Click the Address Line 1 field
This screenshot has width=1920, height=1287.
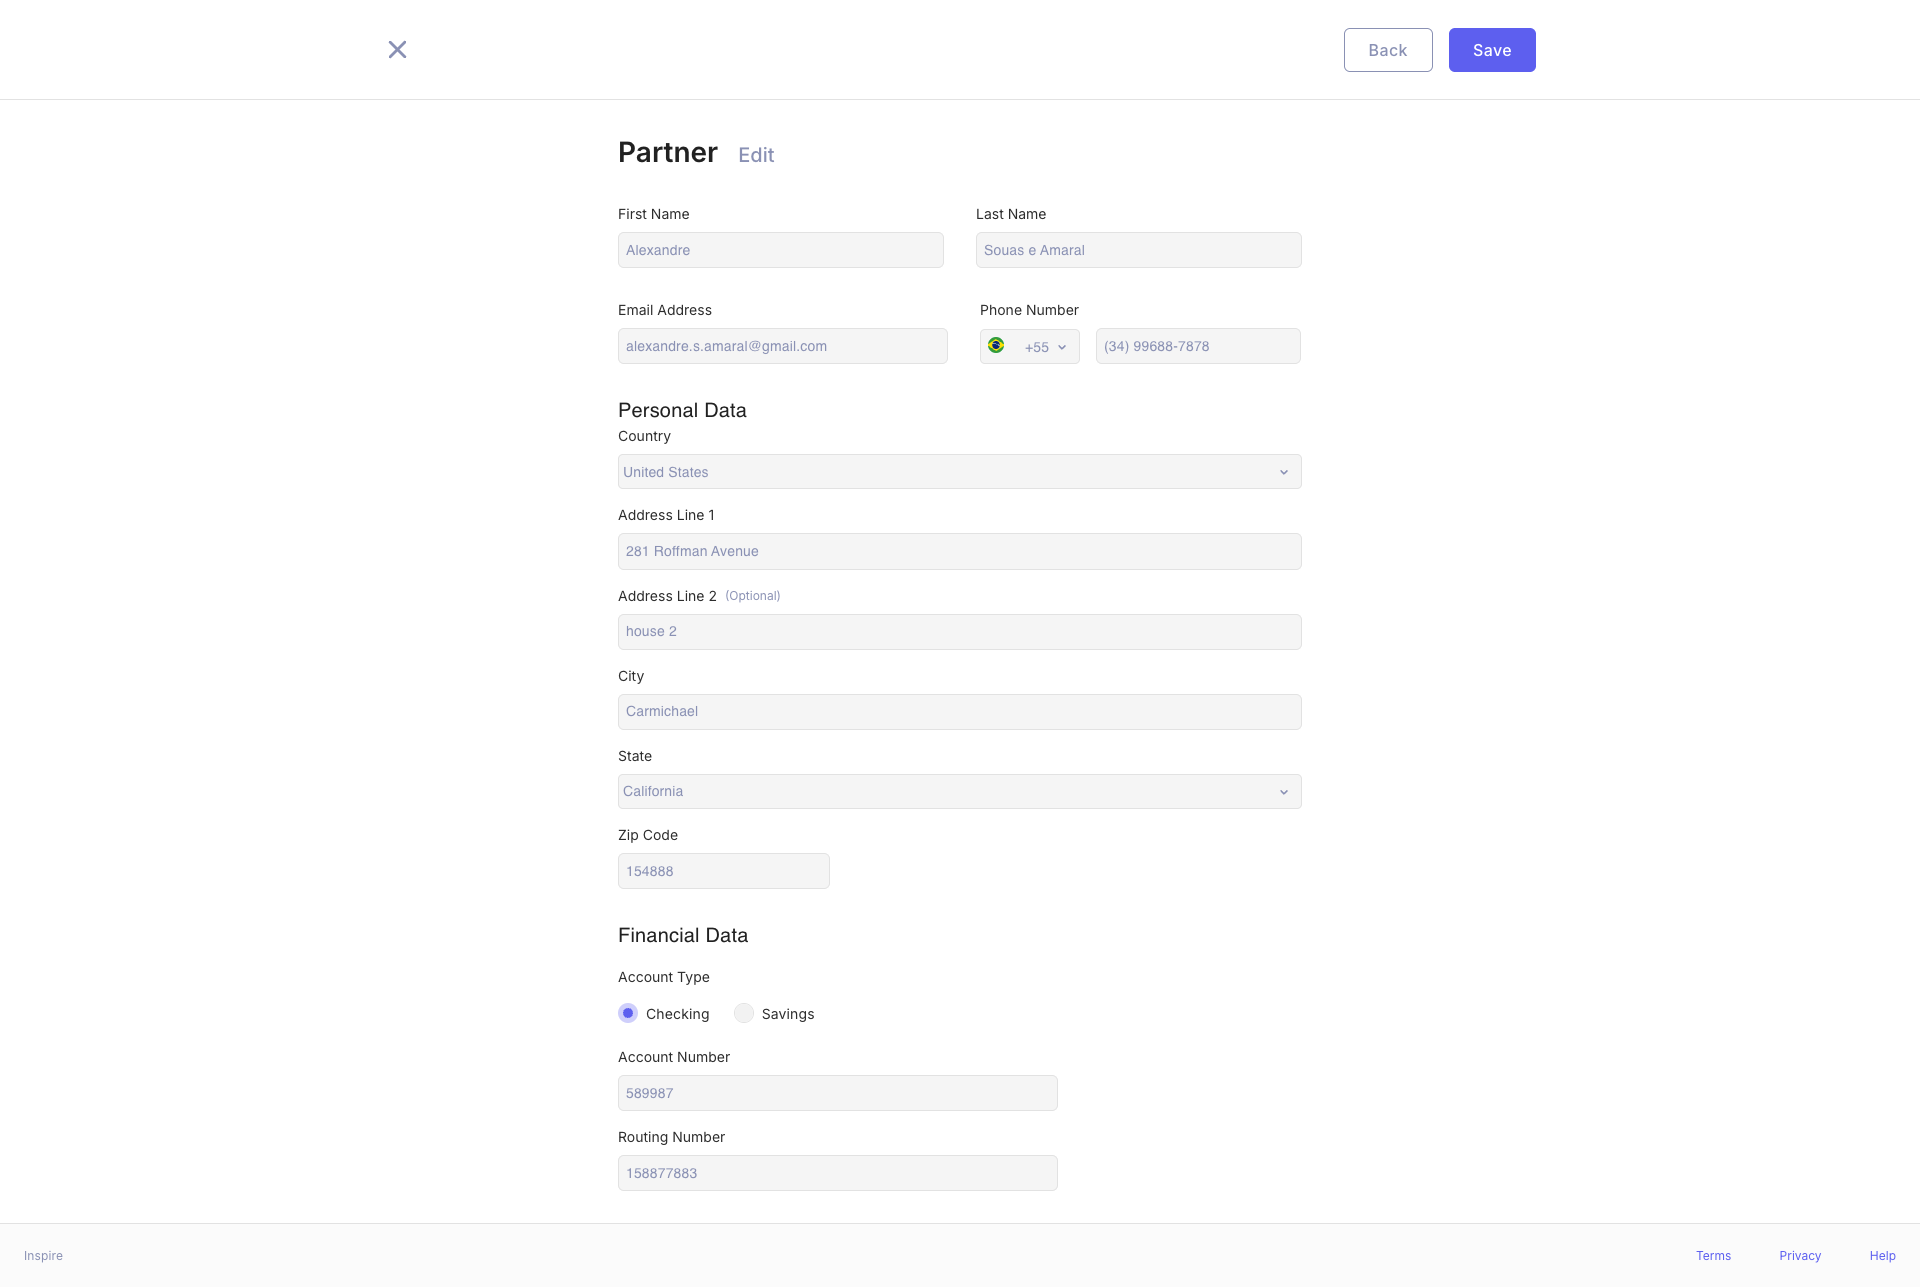(960, 552)
